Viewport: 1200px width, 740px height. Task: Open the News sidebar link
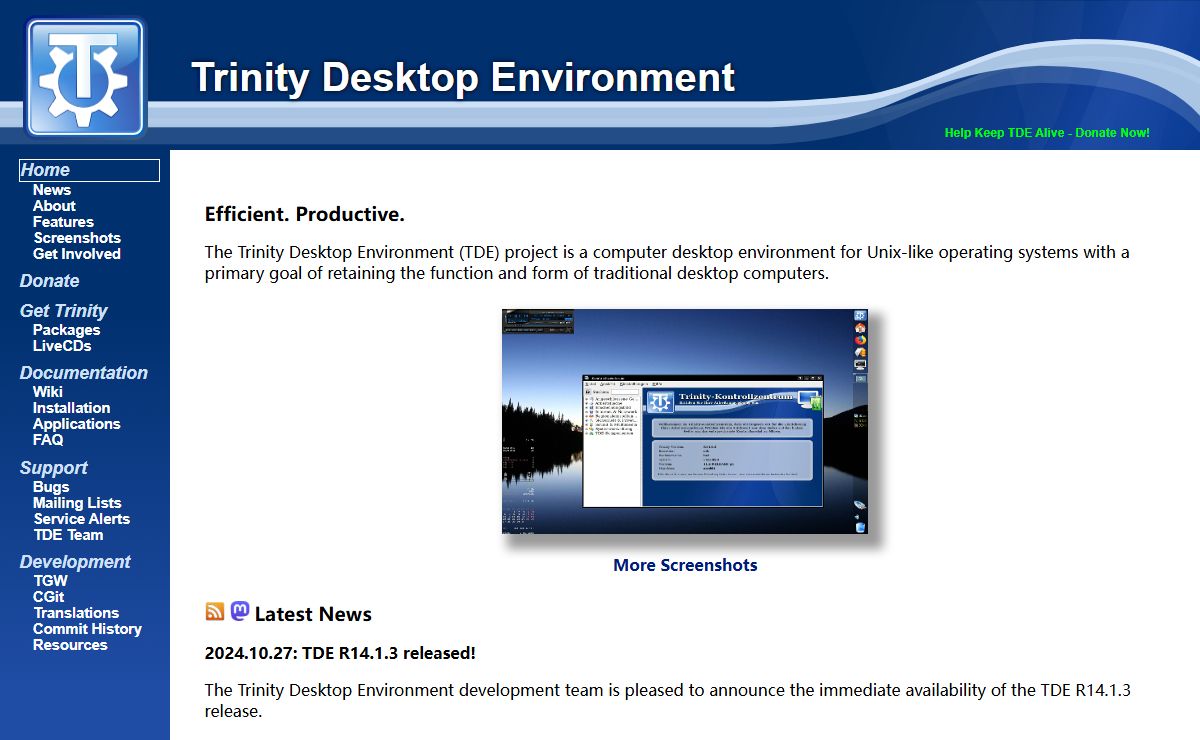tap(52, 190)
